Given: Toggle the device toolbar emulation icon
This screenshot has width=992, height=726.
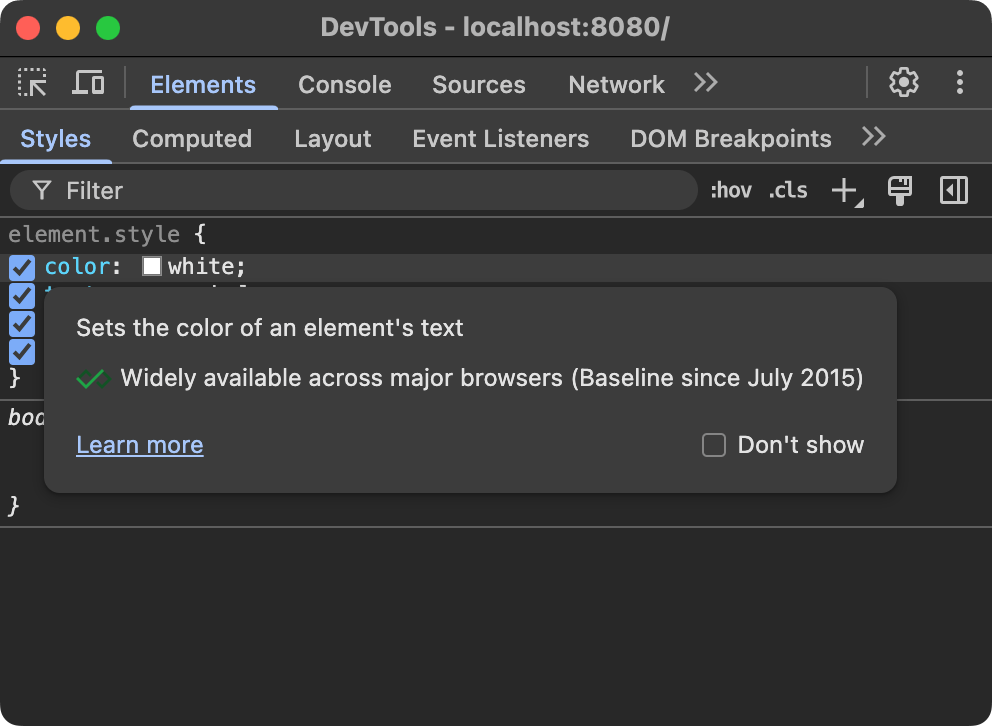Looking at the screenshot, I should [x=88, y=84].
